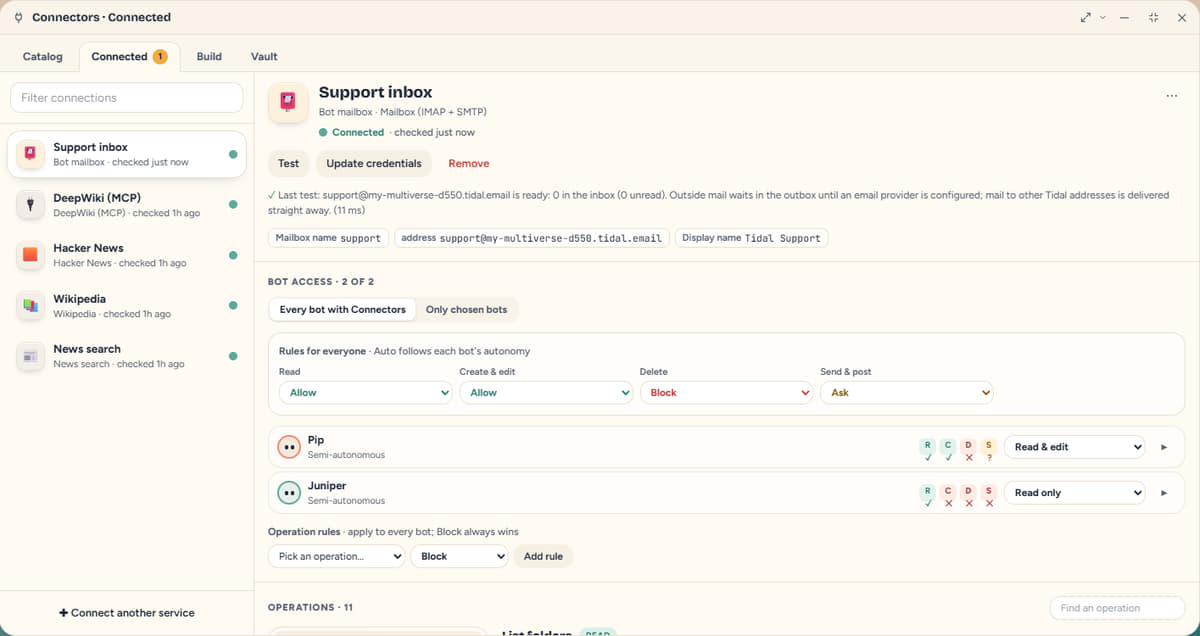Click the Find an operation field
The width and height of the screenshot is (1200, 636).
[x=1116, y=608]
